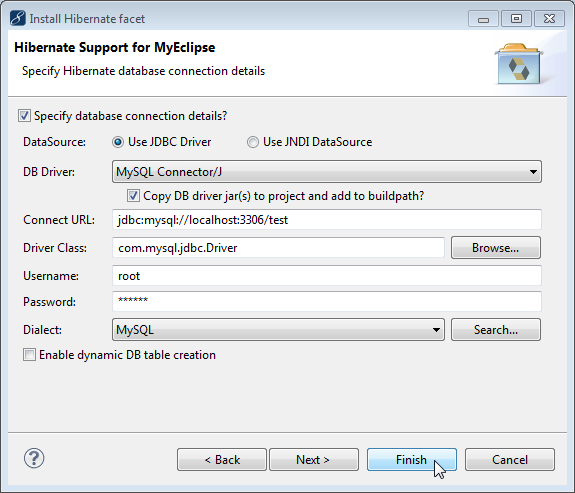Click the Search button beside Dialect
The image size is (575, 493).
coord(496,330)
